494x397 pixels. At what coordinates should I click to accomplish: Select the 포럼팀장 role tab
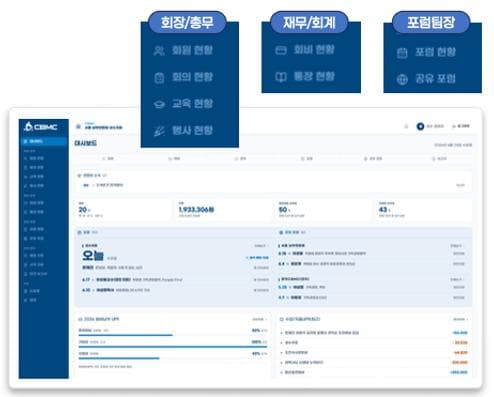[x=431, y=22]
